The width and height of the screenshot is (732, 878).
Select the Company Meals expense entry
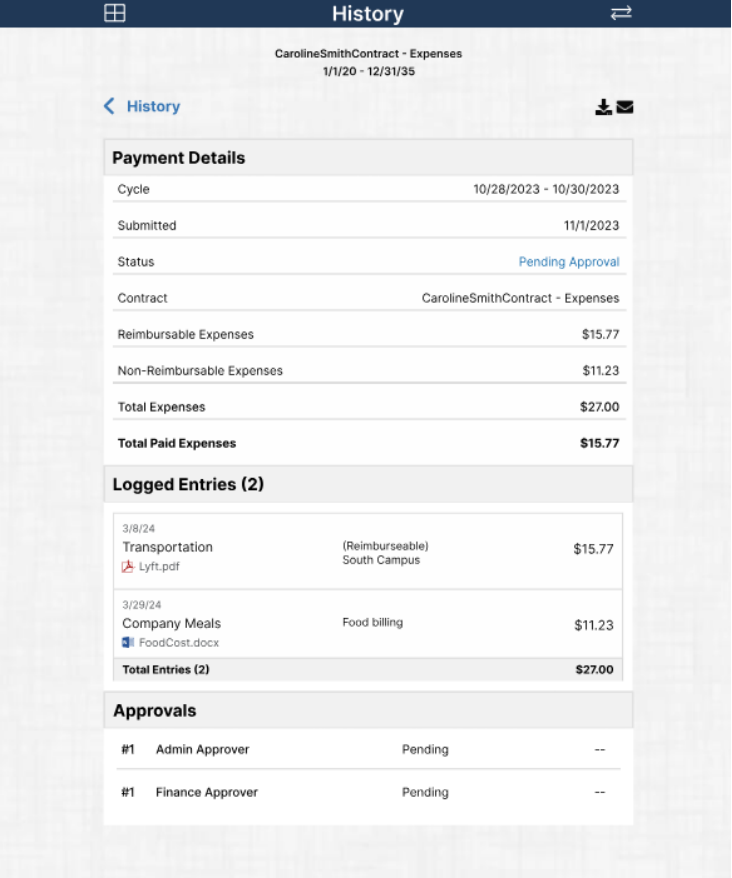pos(171,623)
